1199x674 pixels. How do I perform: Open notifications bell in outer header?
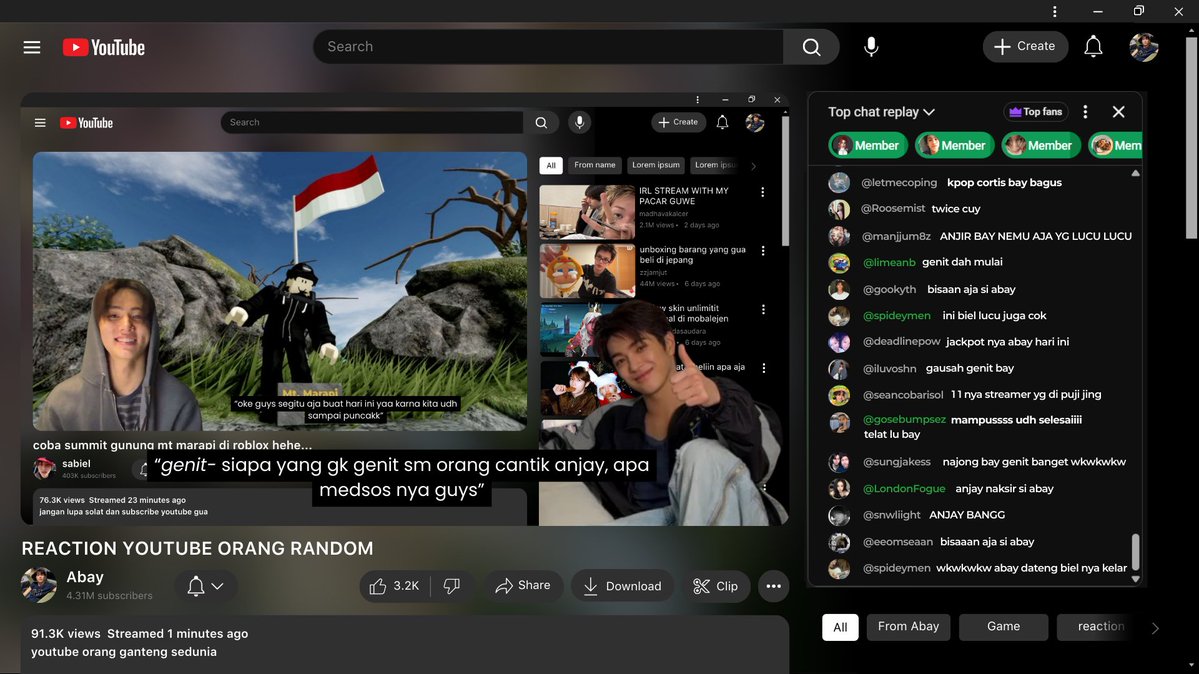(1093, 47)
